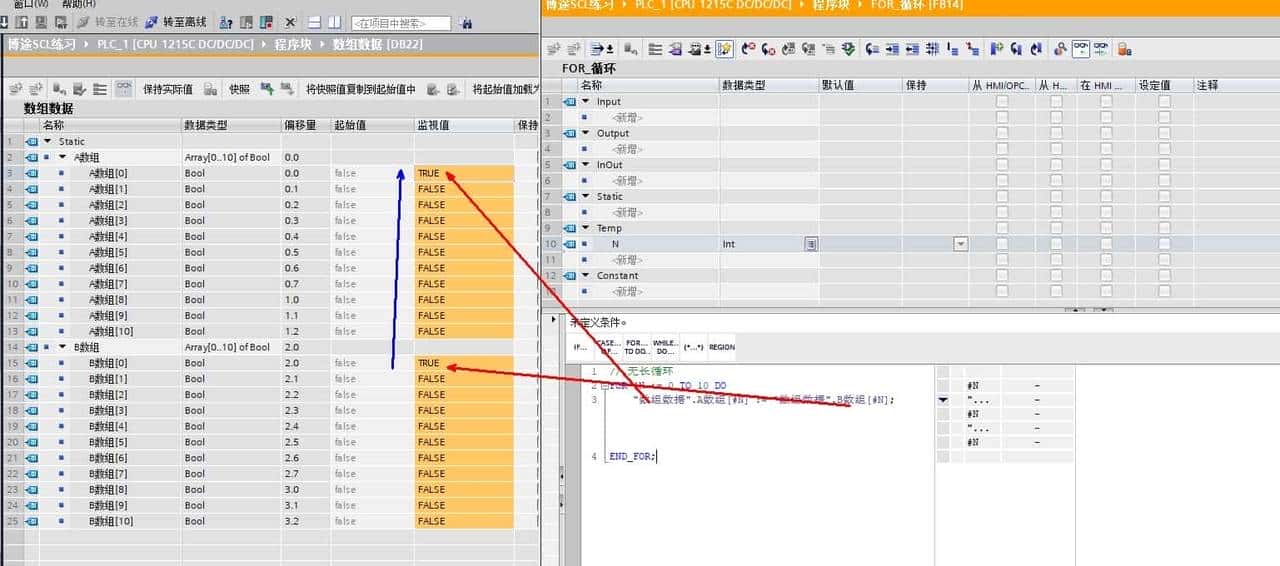Viewport: 1280px width, 566px height.
Task: Click the binoculars search icon
Action: pos(465,22)
